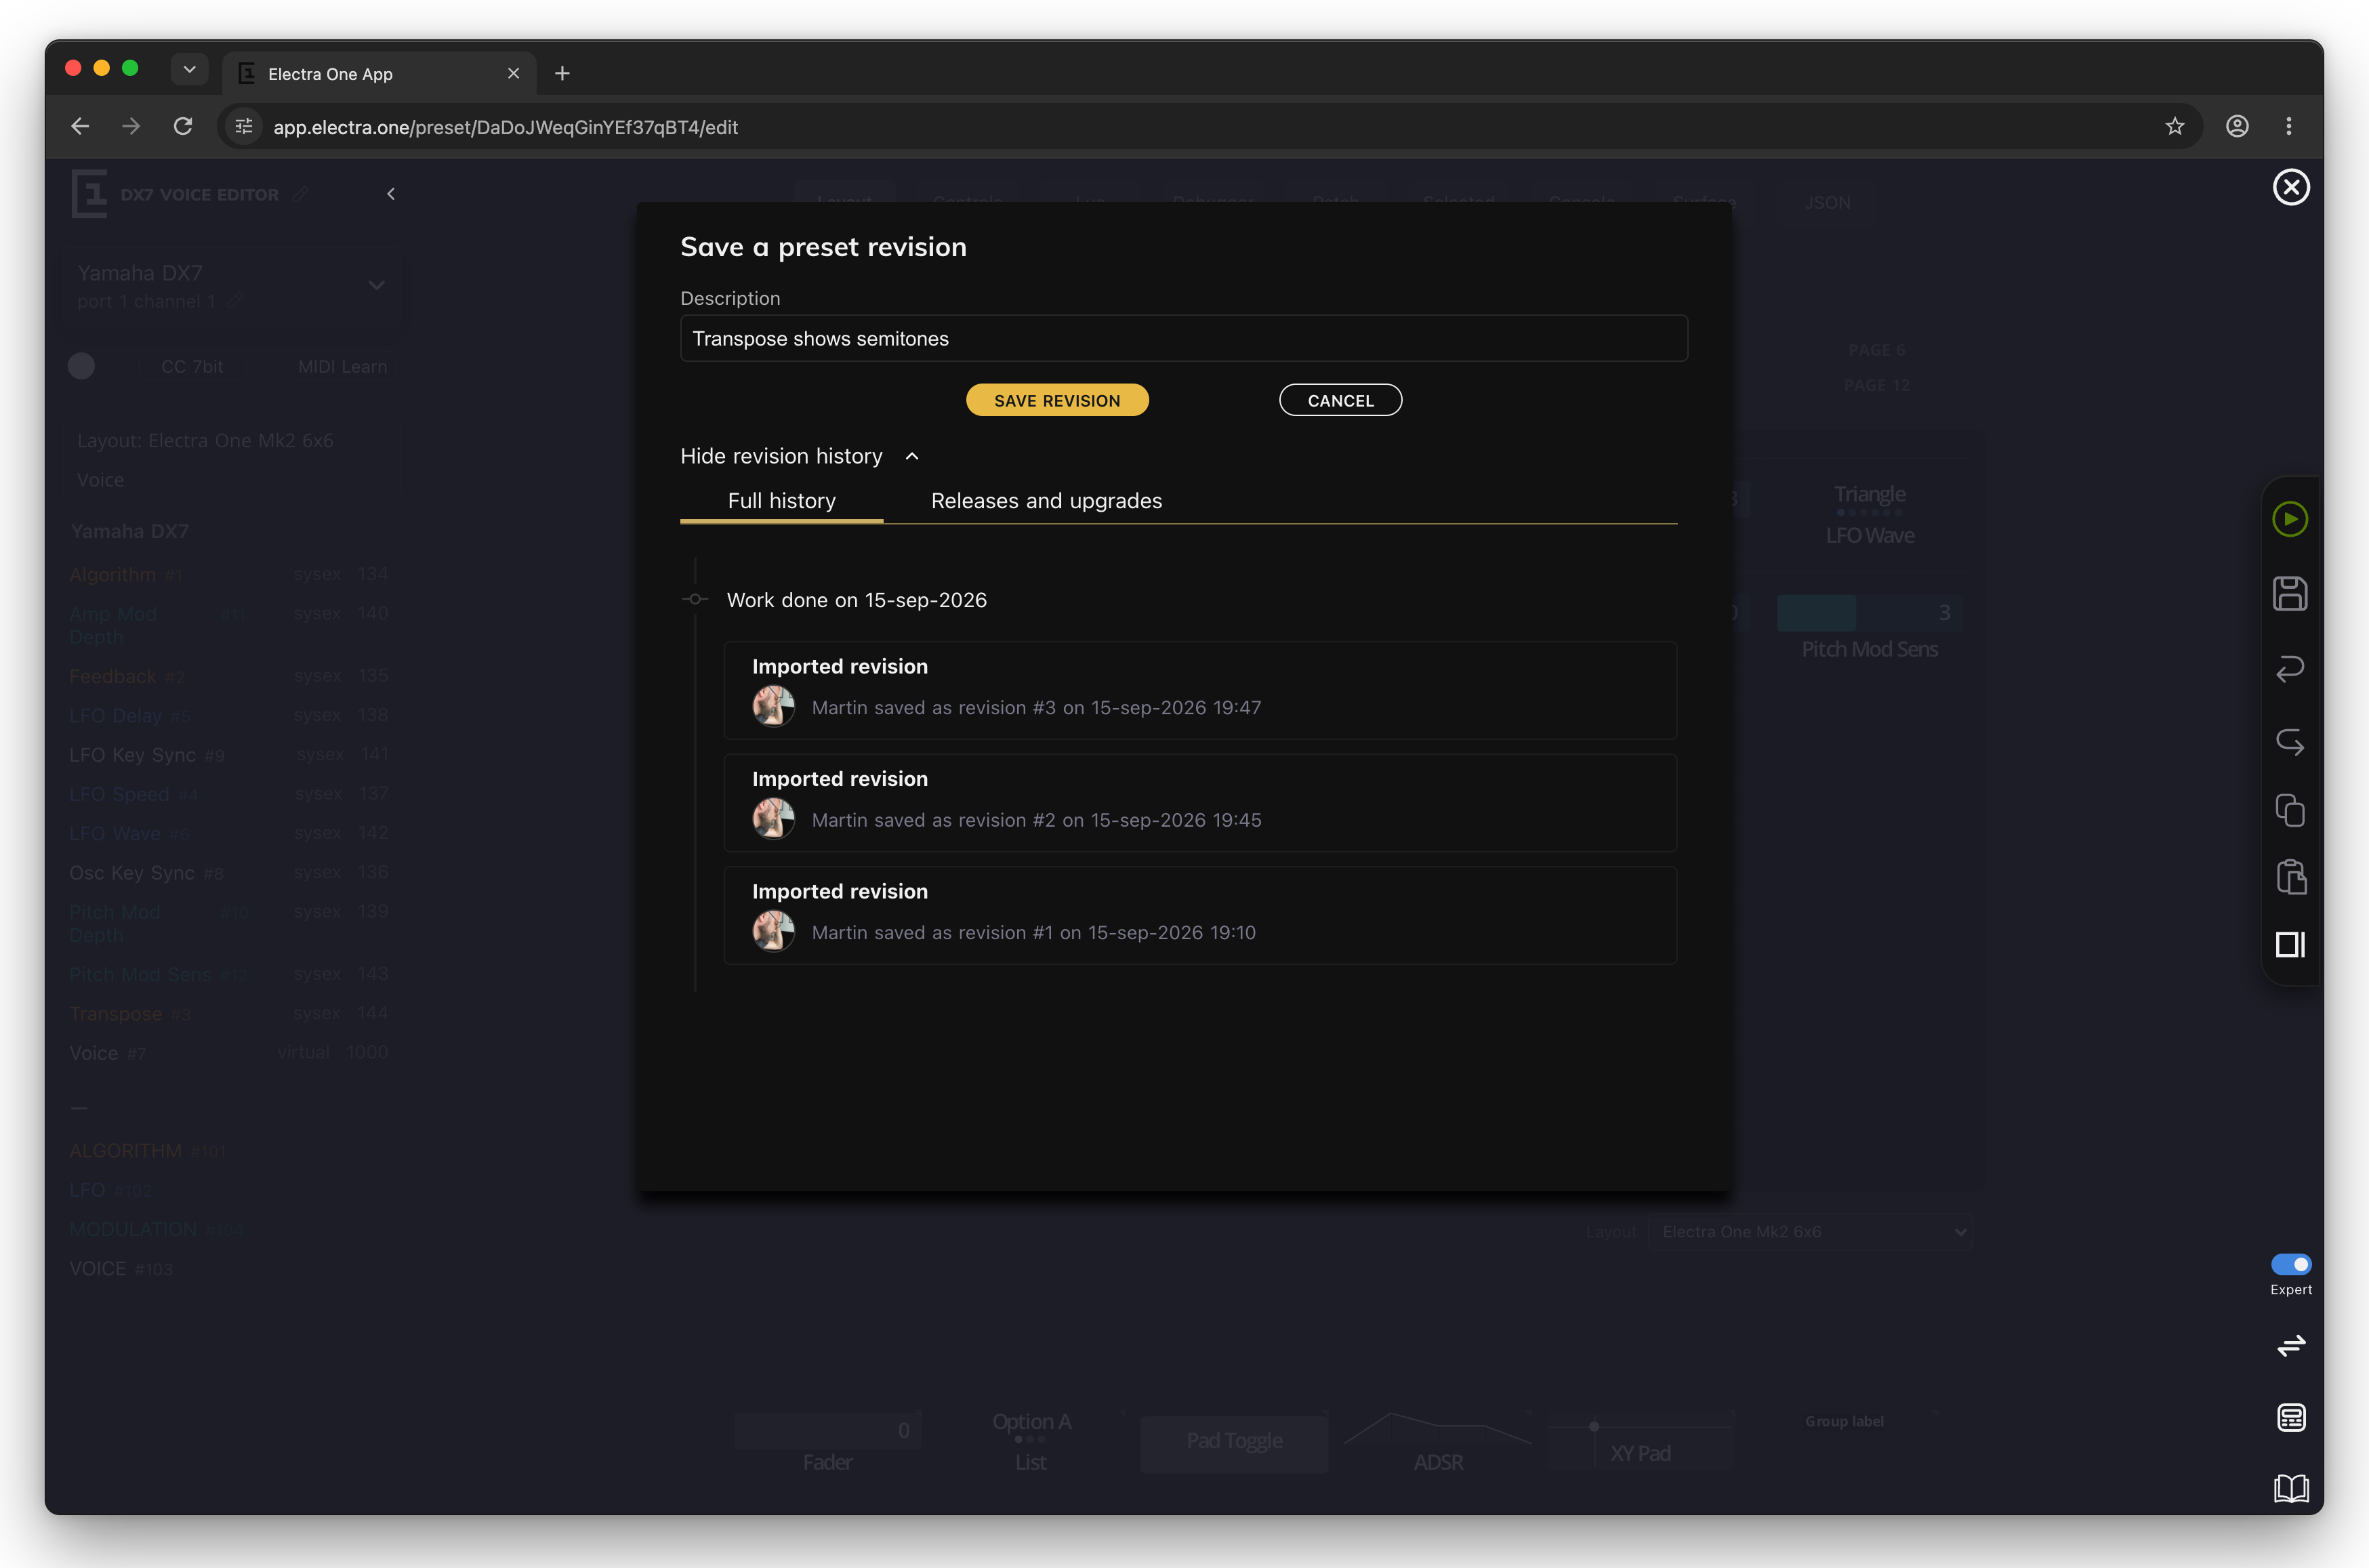
Task: Toggle the side panel layout icon
Action: [2290, 944]
